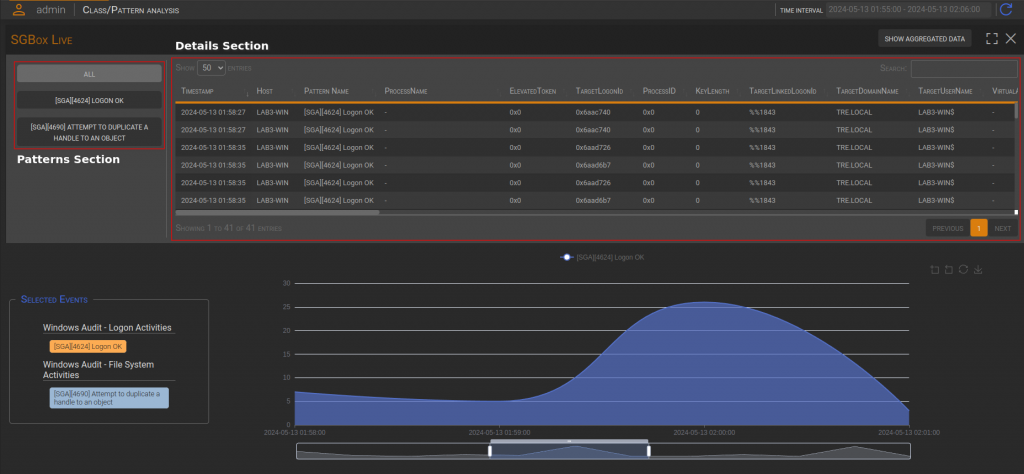The image size is (1024, 474).
Task: Refresh the time interval with the reload icon
Action: [x=1005, y=10]
